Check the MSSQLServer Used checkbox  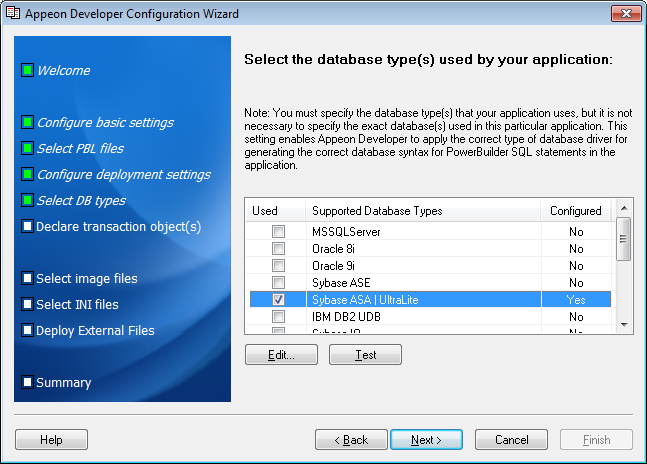pyautogui.click(x=279, y=231)
